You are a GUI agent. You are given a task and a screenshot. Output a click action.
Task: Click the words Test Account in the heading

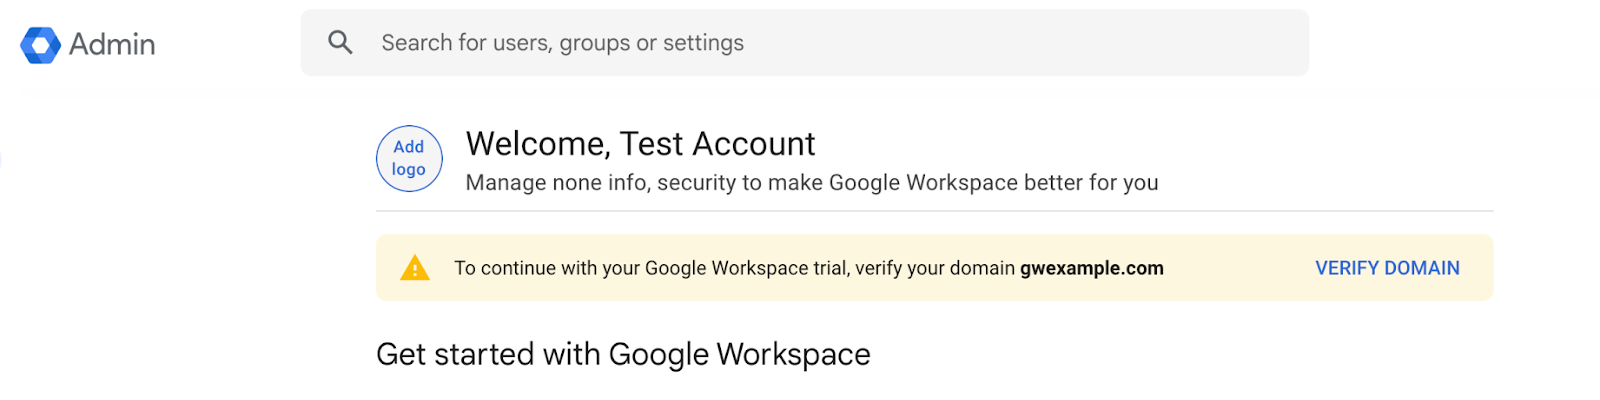click(718, 144)
